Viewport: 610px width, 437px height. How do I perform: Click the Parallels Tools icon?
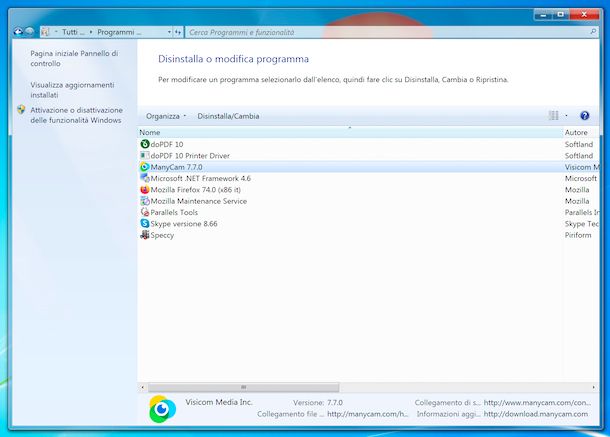145,212
